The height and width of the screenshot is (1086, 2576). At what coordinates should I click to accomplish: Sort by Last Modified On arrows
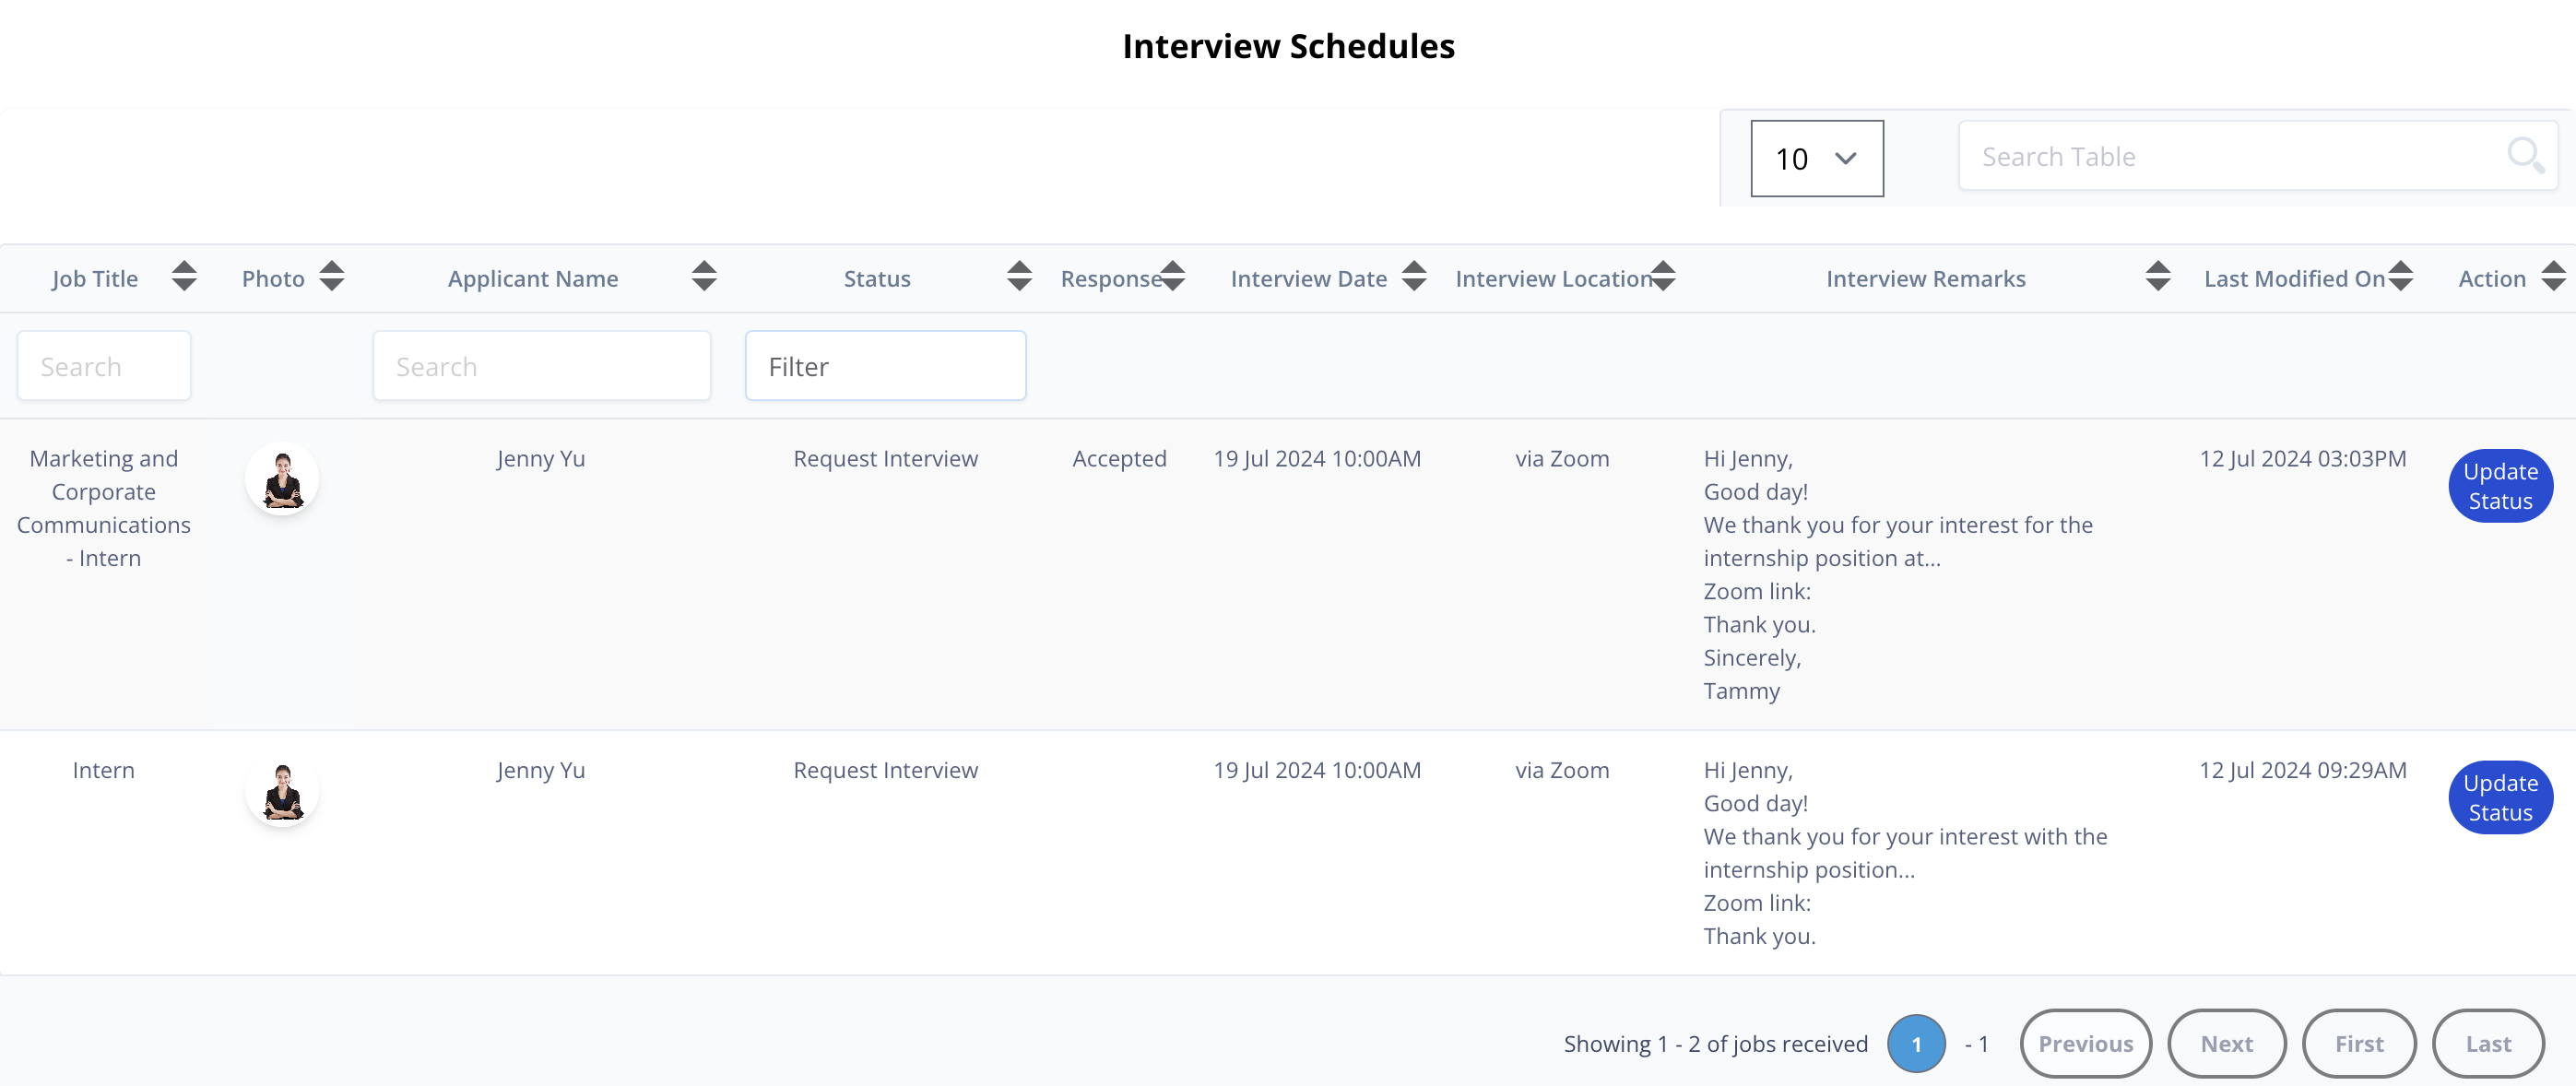(x=2401, y=276)
